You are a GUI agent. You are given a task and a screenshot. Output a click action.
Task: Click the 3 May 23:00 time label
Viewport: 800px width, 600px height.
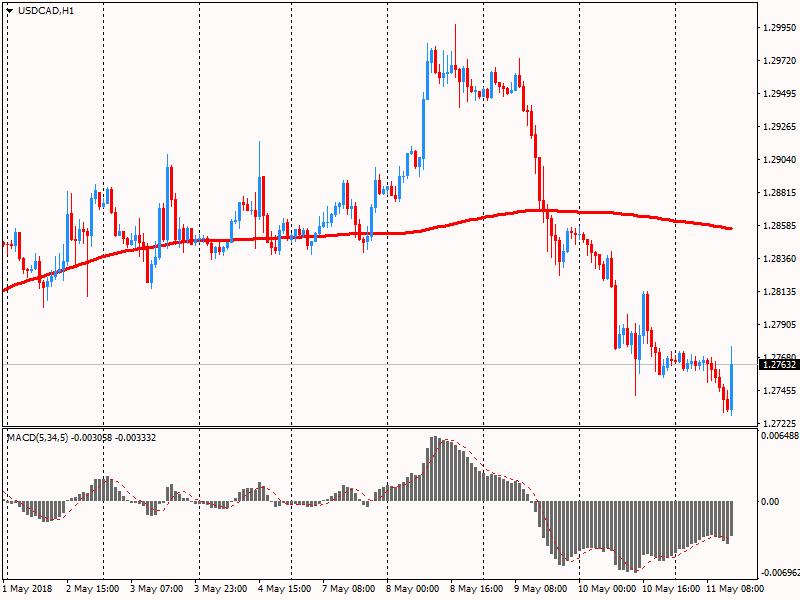(x=220, y=589)
